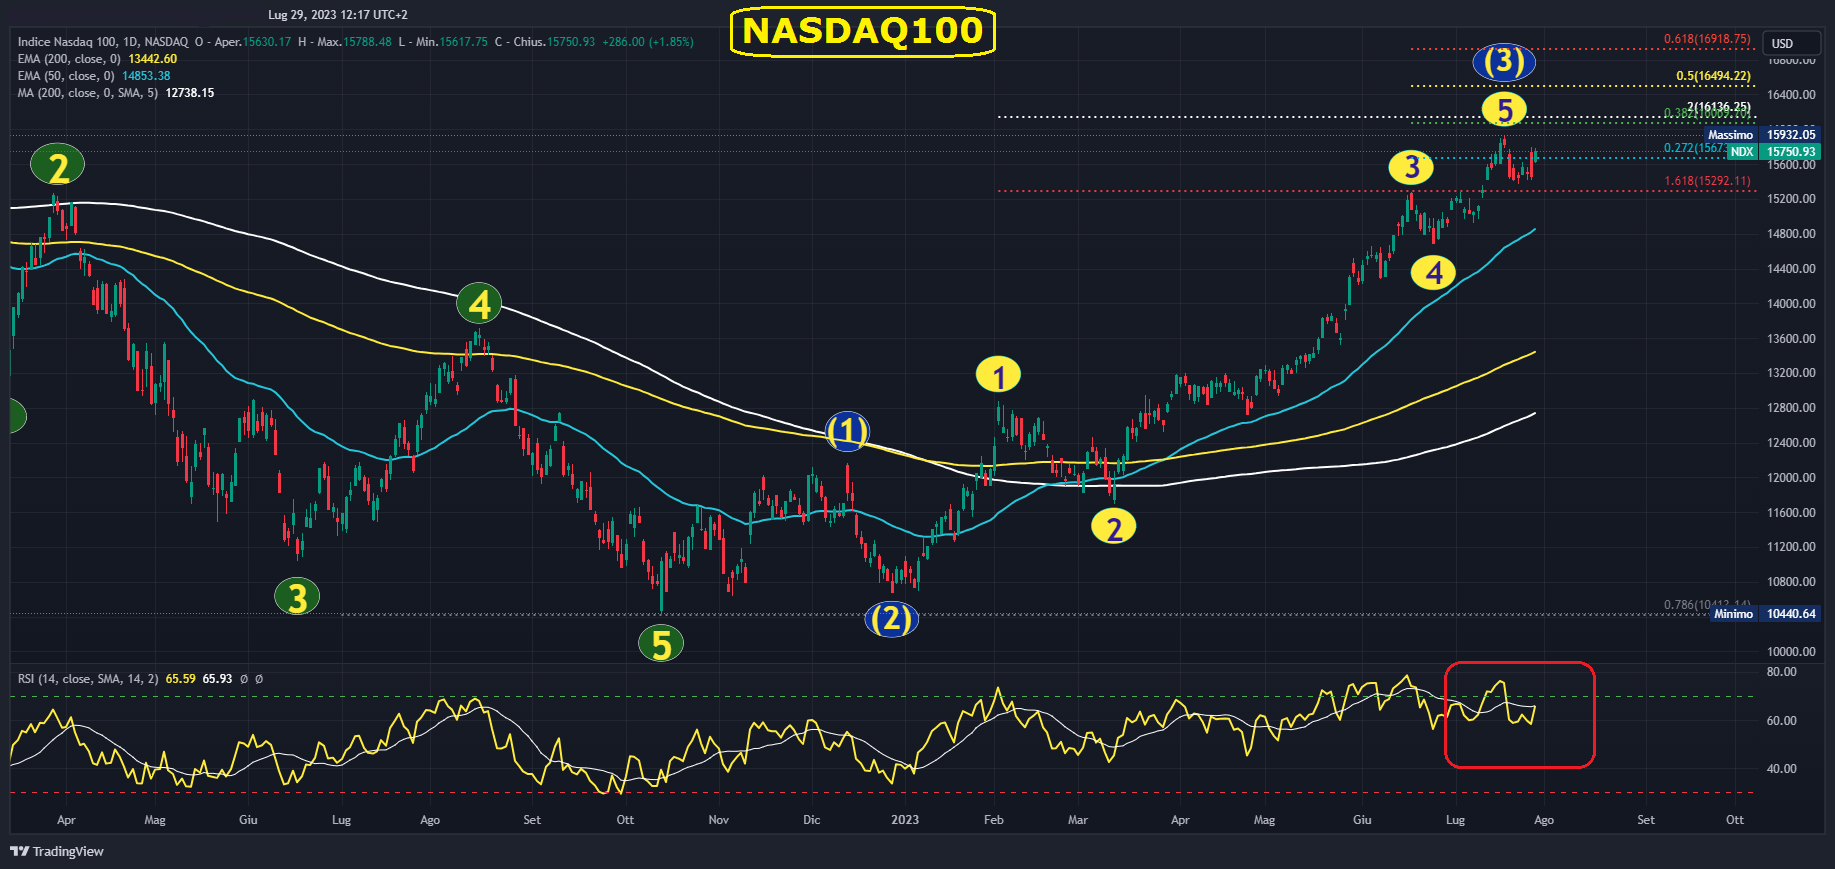1835x869 pixels.
Task: Select the Indice Nasdaq 100 symbol title
Action: [103, 42]
